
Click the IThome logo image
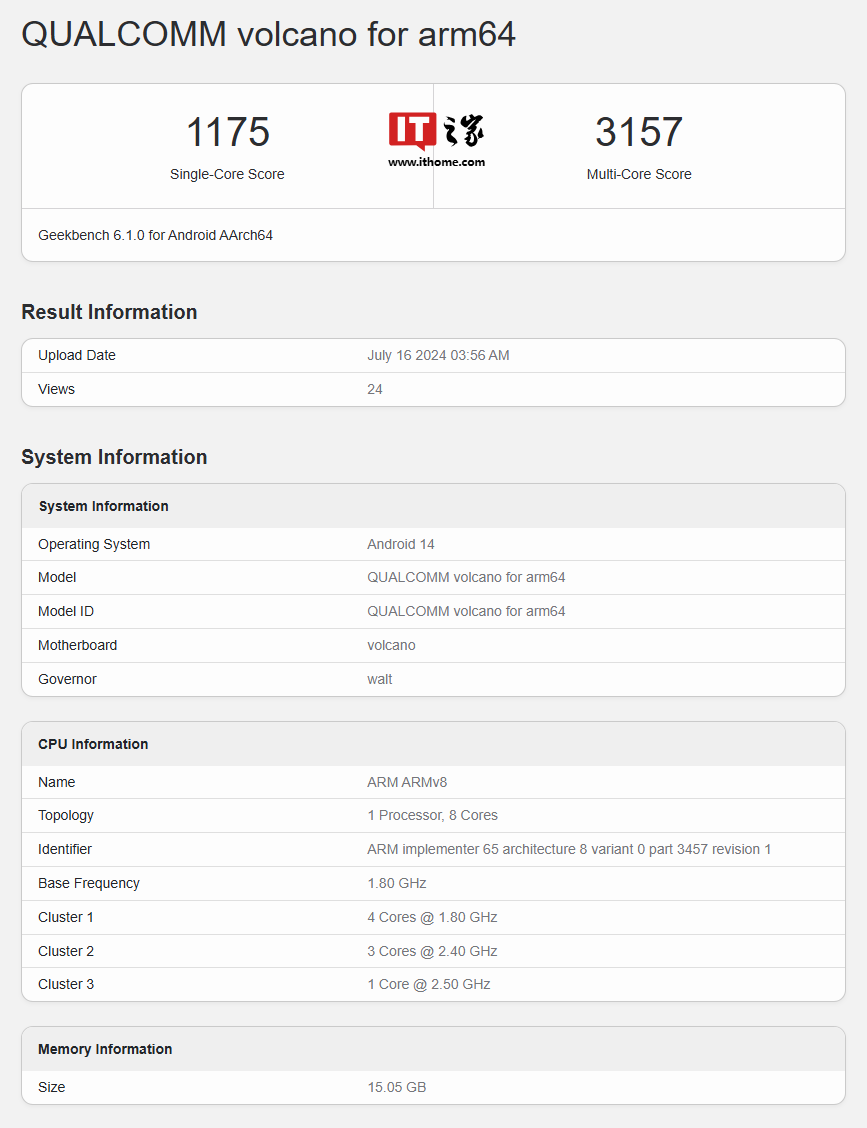pos(437,133)
